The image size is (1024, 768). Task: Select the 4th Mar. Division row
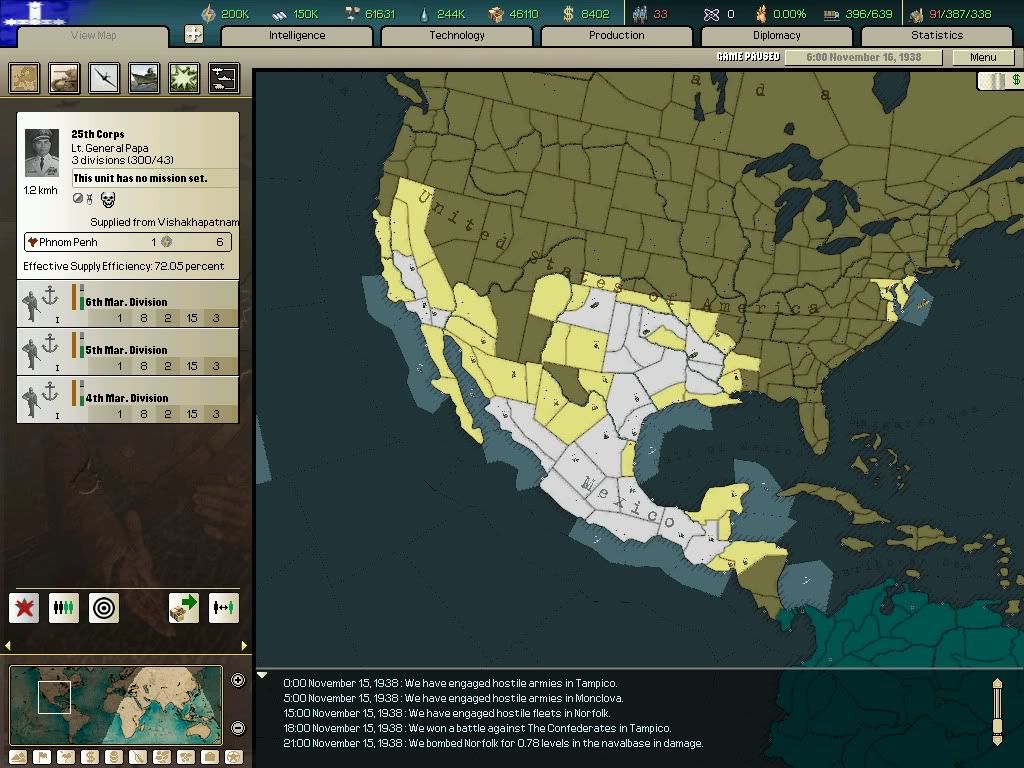click(x=128, y=400)
